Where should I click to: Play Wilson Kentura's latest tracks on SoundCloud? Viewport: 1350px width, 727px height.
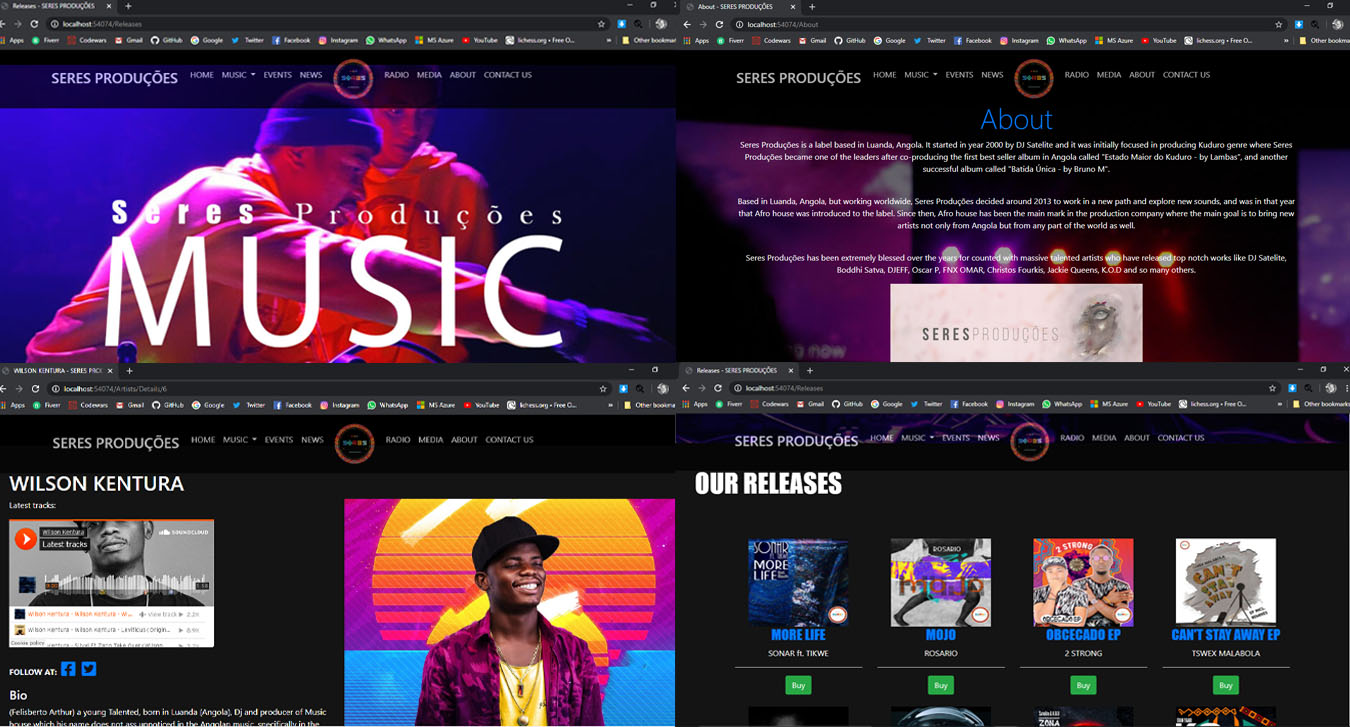26,539
